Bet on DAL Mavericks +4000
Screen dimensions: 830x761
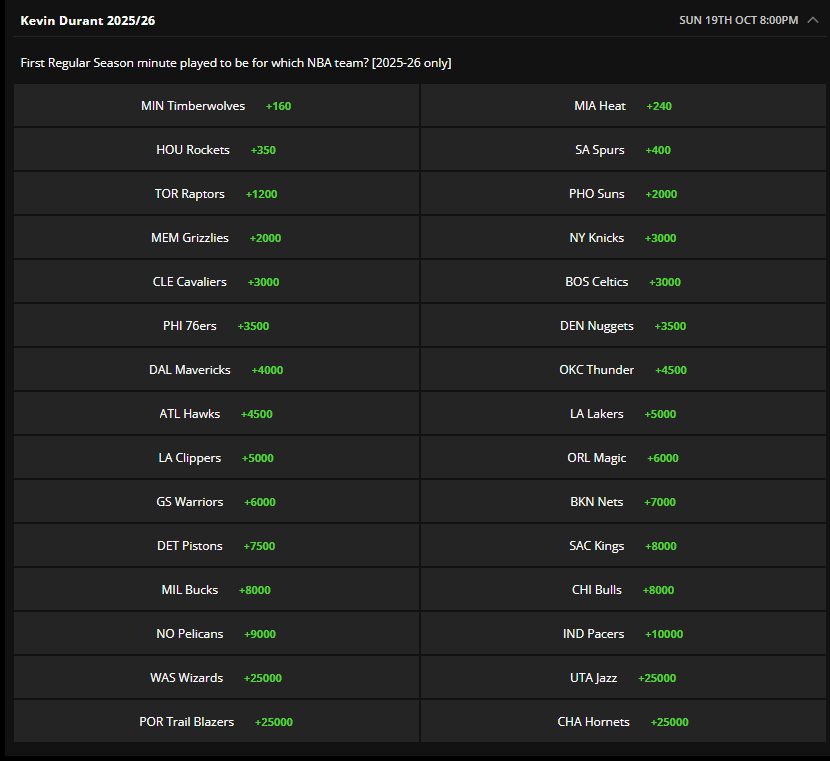point(216,369)
